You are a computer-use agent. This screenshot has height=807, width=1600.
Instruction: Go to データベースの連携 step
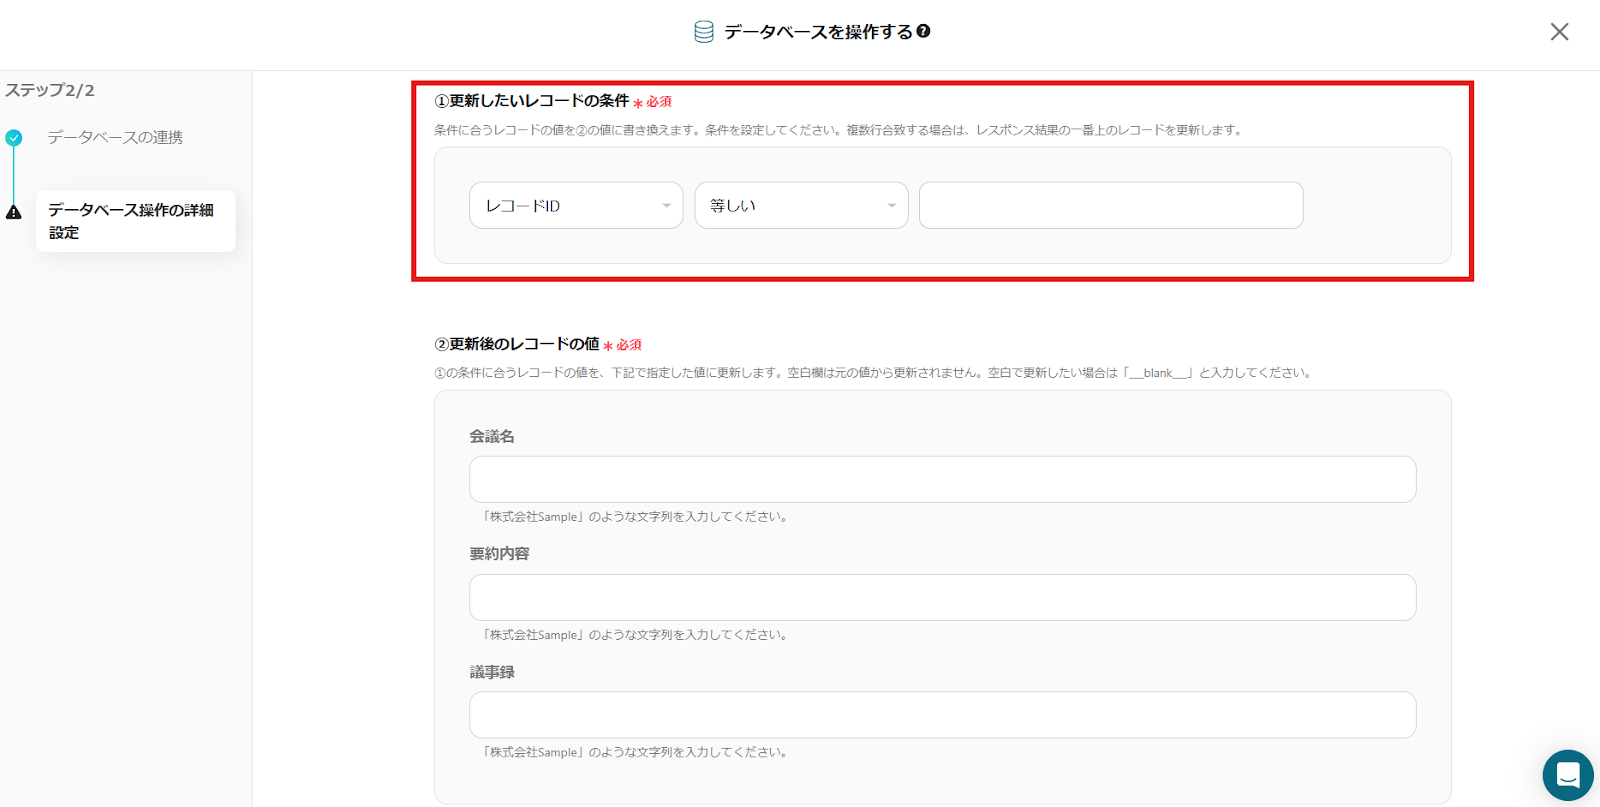(x=115, y=138)
